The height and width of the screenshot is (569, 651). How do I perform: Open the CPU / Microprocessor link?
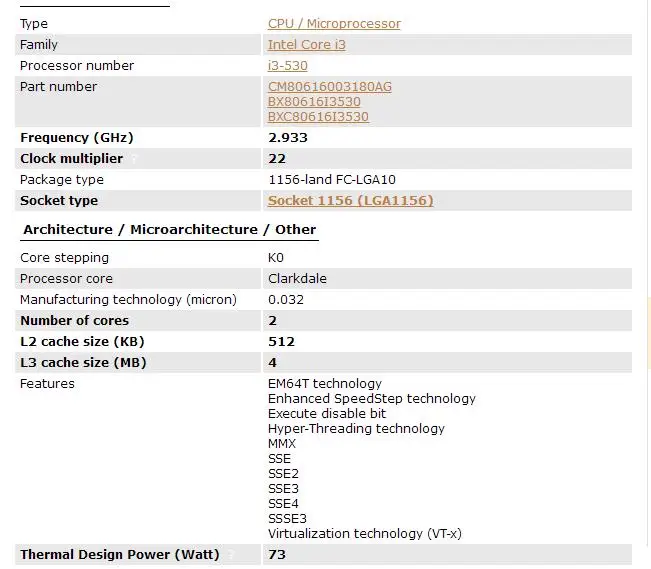pyautogui.click(x=334, y=24)
